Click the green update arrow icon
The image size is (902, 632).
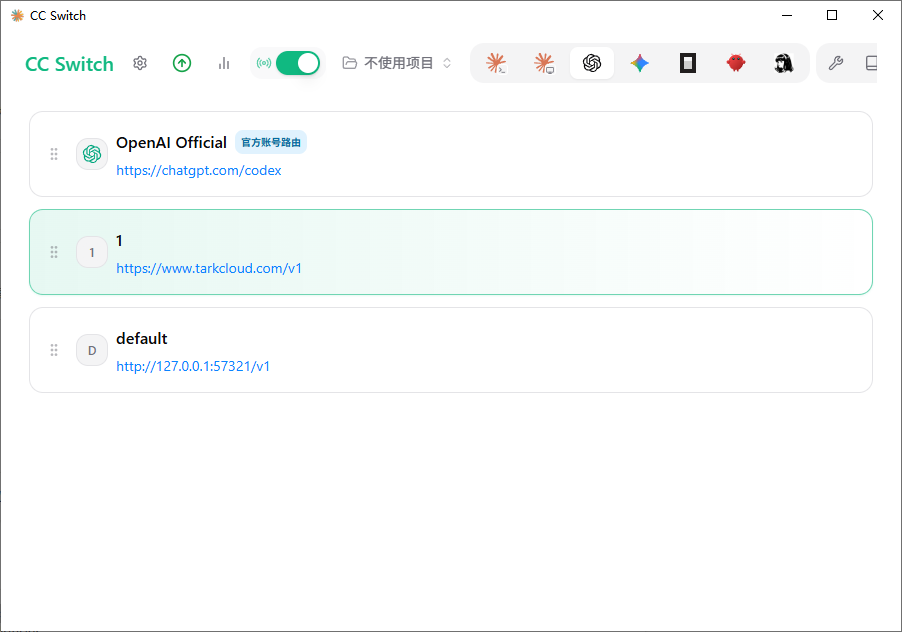pyautogui.click(x=182, y=63)
